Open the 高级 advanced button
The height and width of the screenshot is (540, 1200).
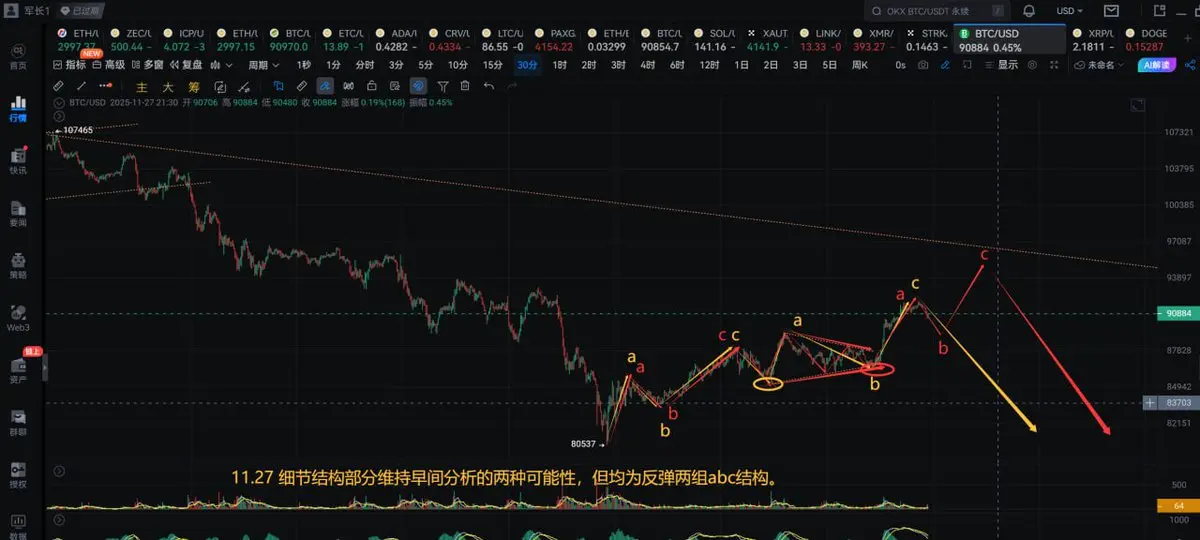pos(107,64)
